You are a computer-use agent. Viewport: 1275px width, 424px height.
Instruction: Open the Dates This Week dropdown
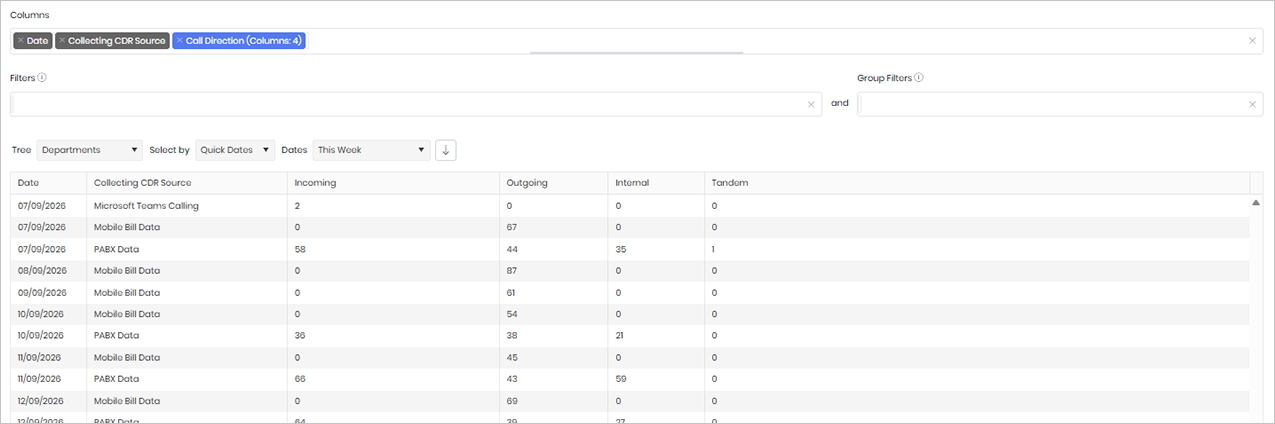[x=371, y=150]
